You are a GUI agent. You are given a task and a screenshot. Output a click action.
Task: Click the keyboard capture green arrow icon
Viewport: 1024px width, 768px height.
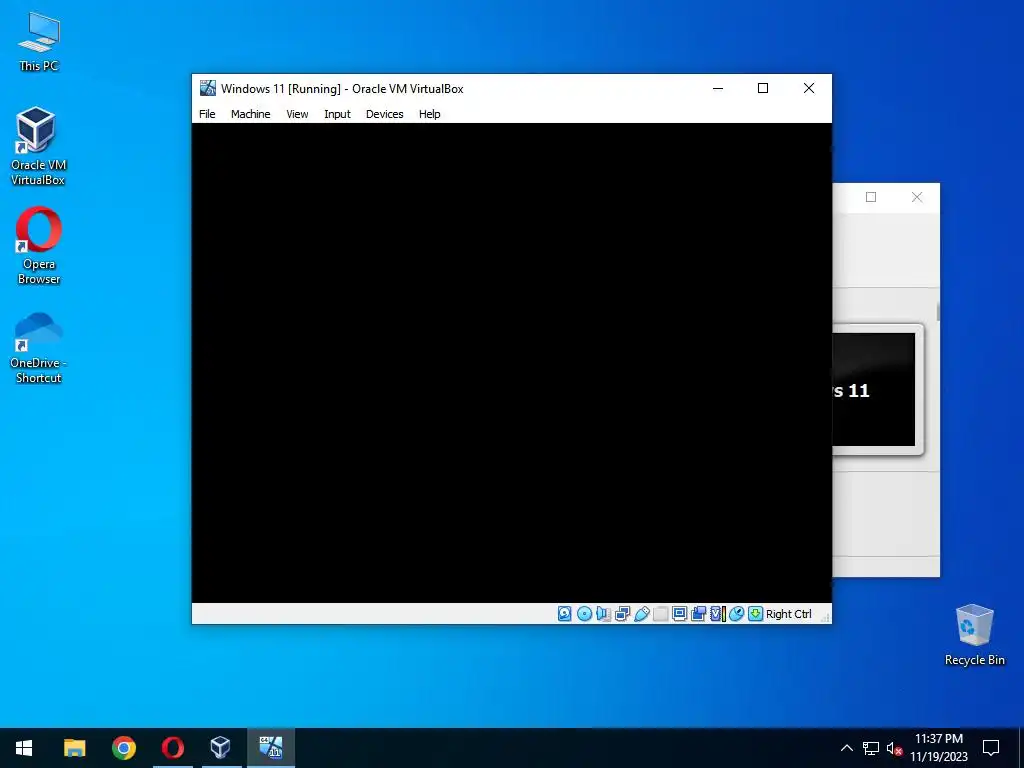pyautogui.click(x=756, y=613)
